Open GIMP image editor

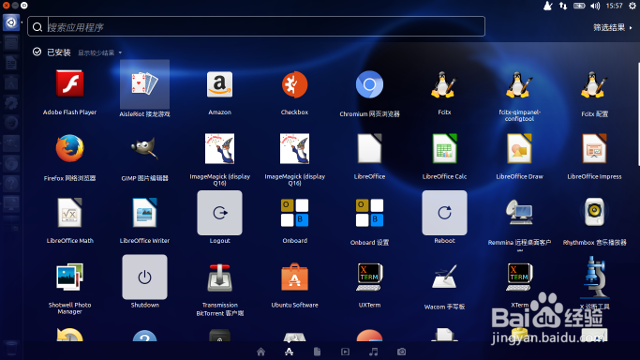[144, 148]
